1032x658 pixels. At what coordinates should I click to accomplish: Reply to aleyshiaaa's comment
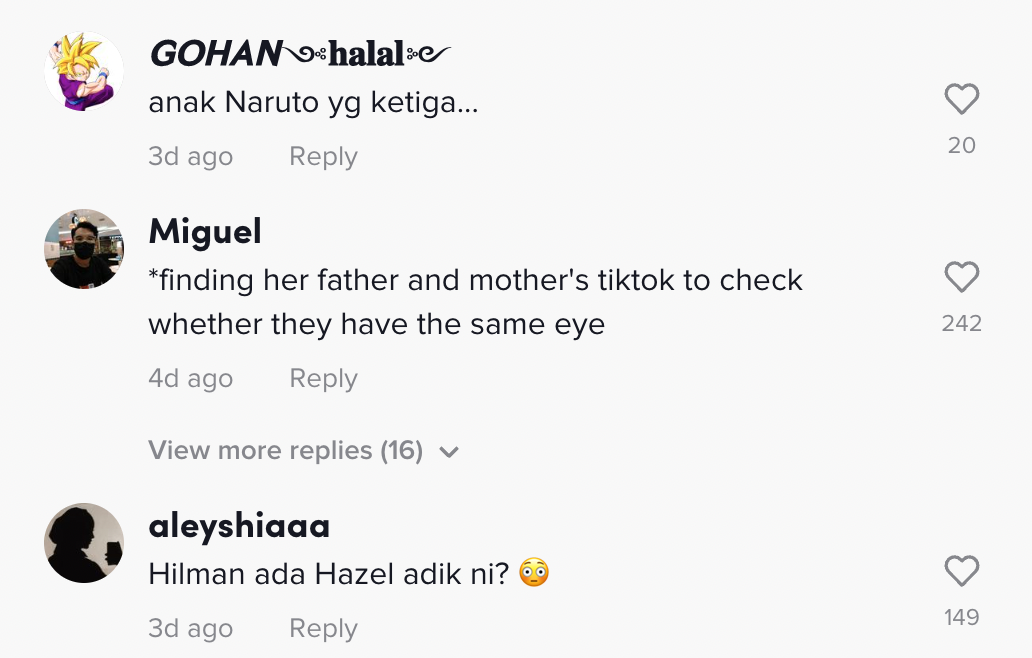[x=323, y=629]
